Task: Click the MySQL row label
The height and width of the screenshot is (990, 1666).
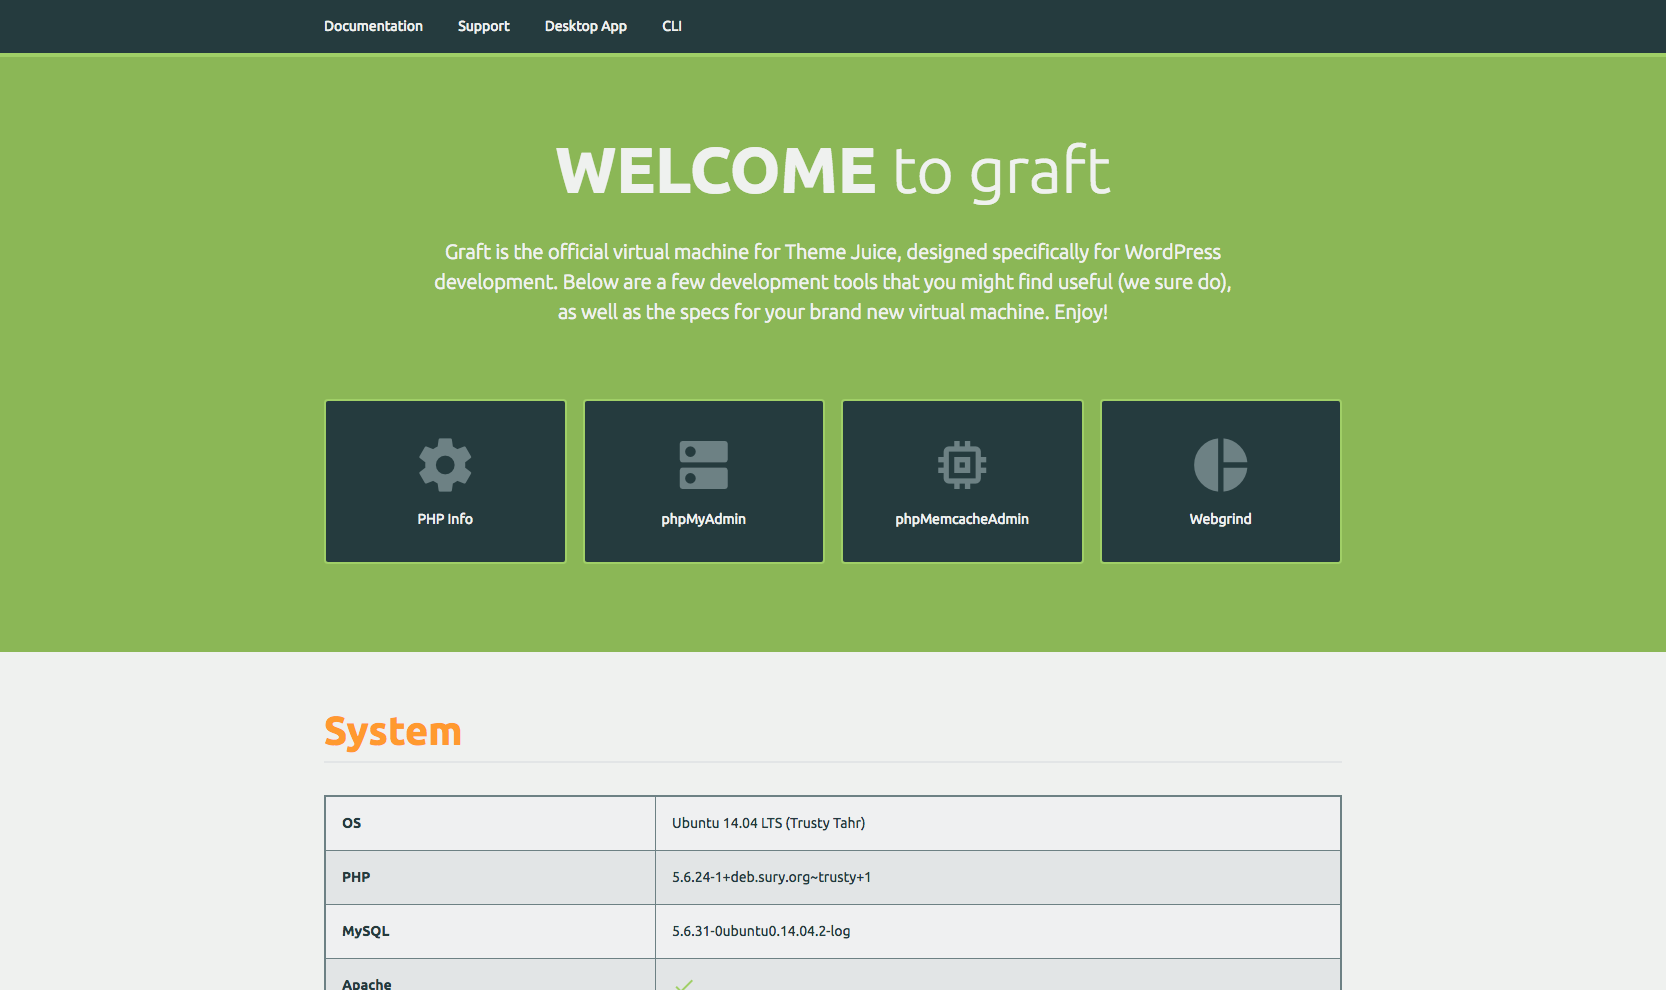Action: point(366,931)
